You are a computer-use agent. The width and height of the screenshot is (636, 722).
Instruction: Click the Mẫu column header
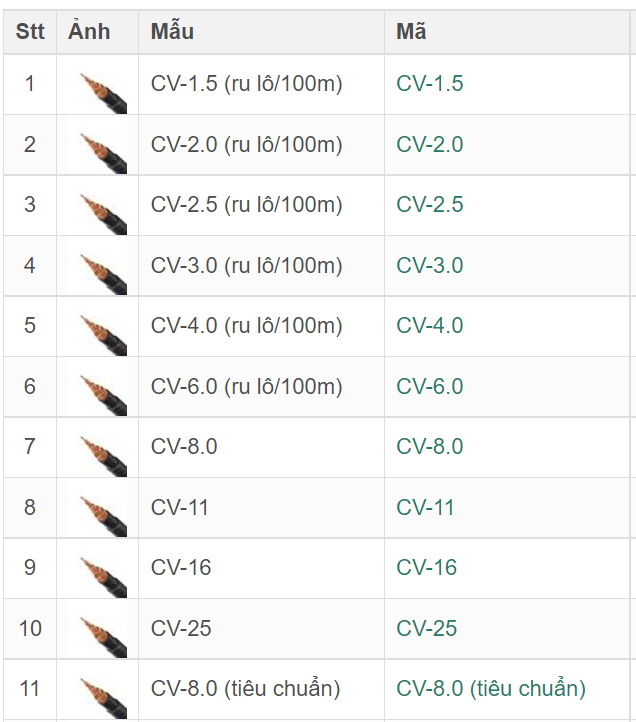pos(172,32)
